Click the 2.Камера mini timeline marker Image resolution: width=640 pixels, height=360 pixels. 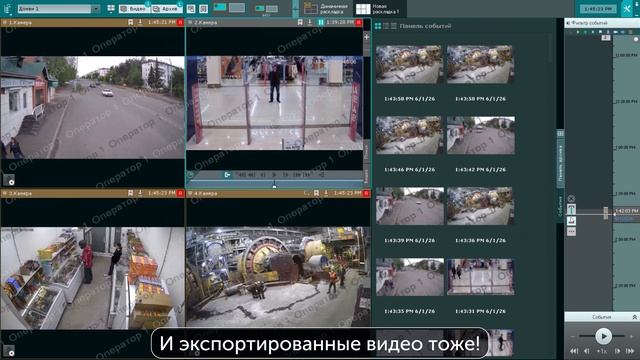pyautogui.click(x=274, y=185)
